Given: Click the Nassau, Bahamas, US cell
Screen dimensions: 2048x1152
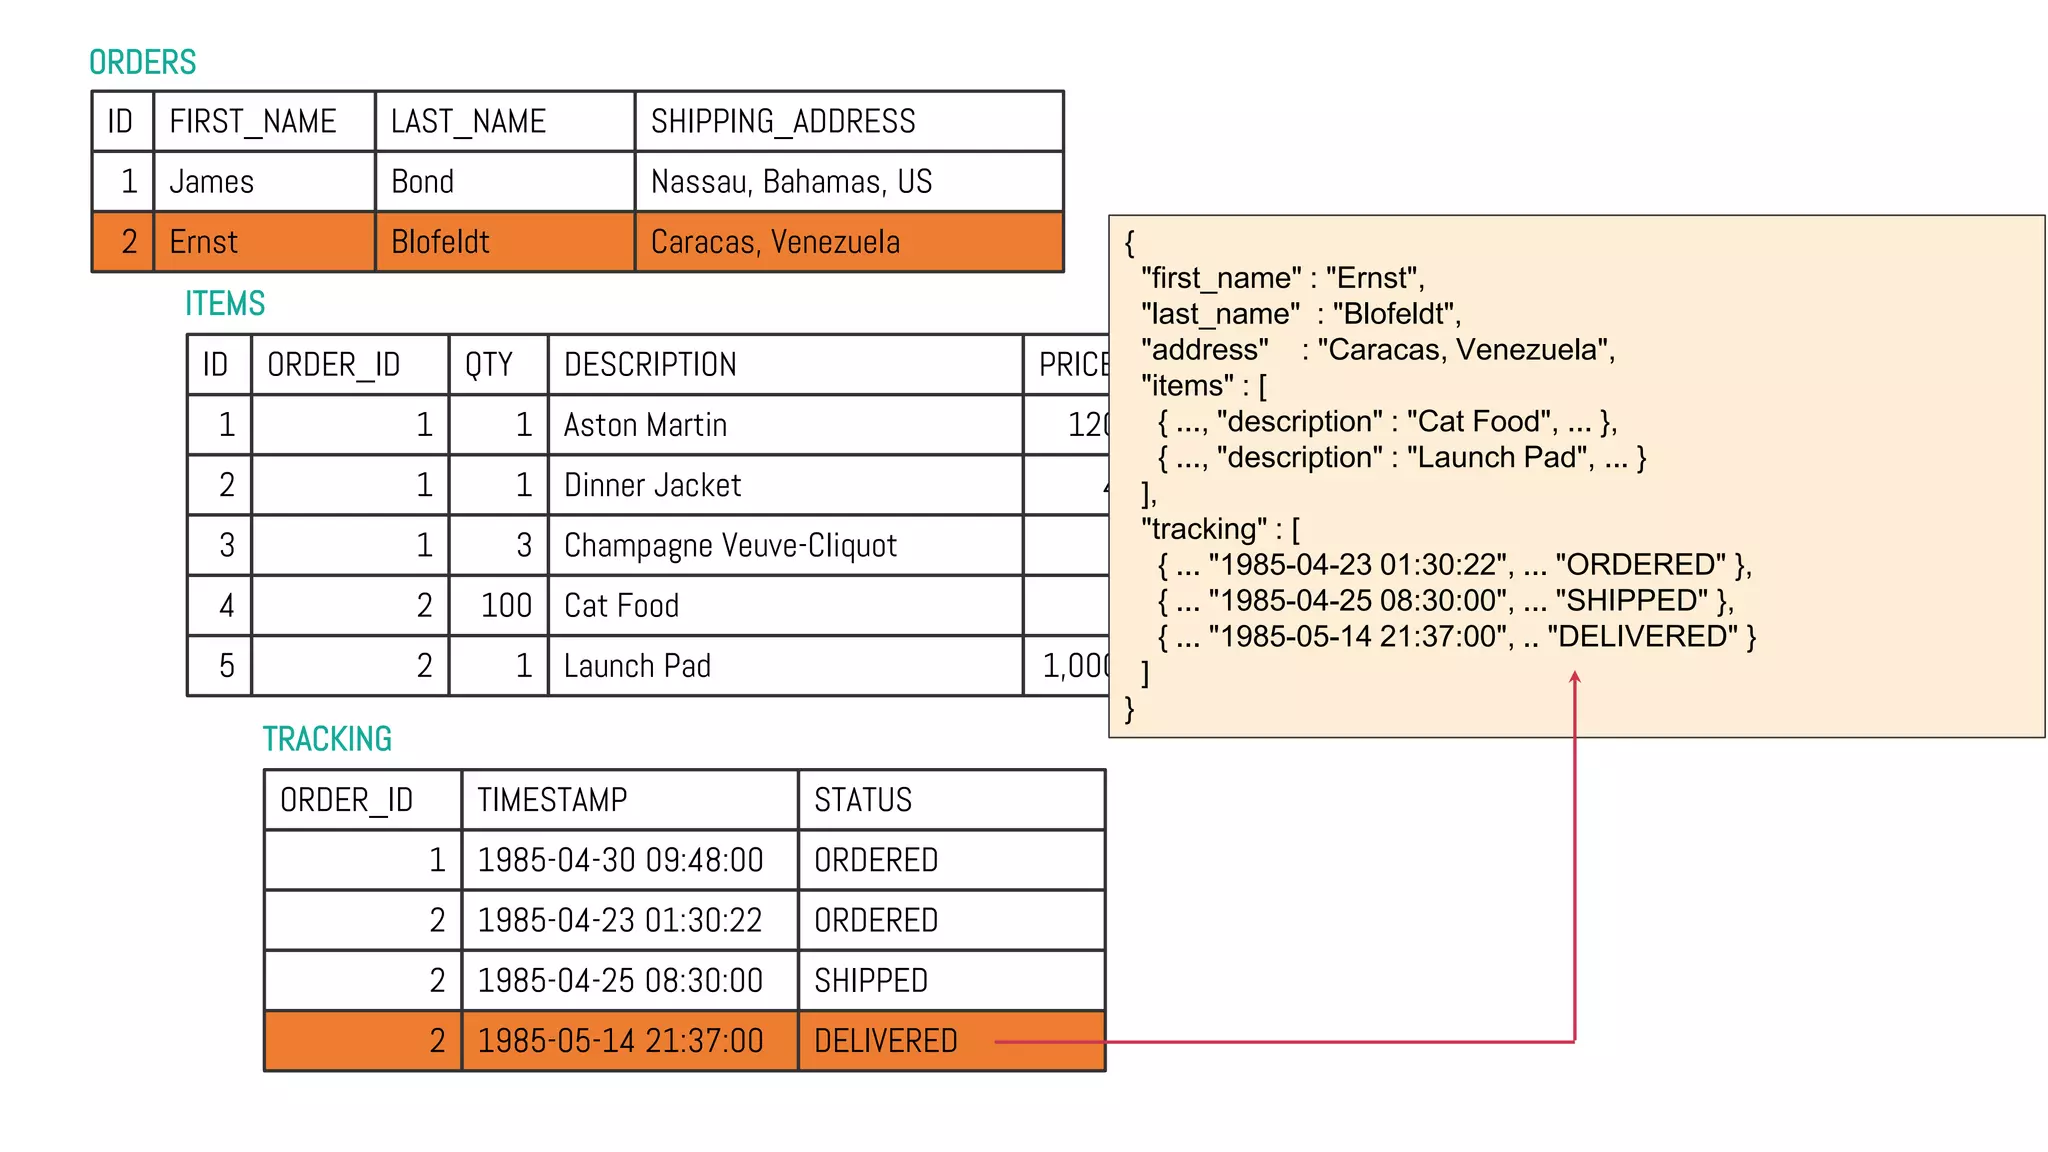Looking at the screenshot, I should pos(791,182).
